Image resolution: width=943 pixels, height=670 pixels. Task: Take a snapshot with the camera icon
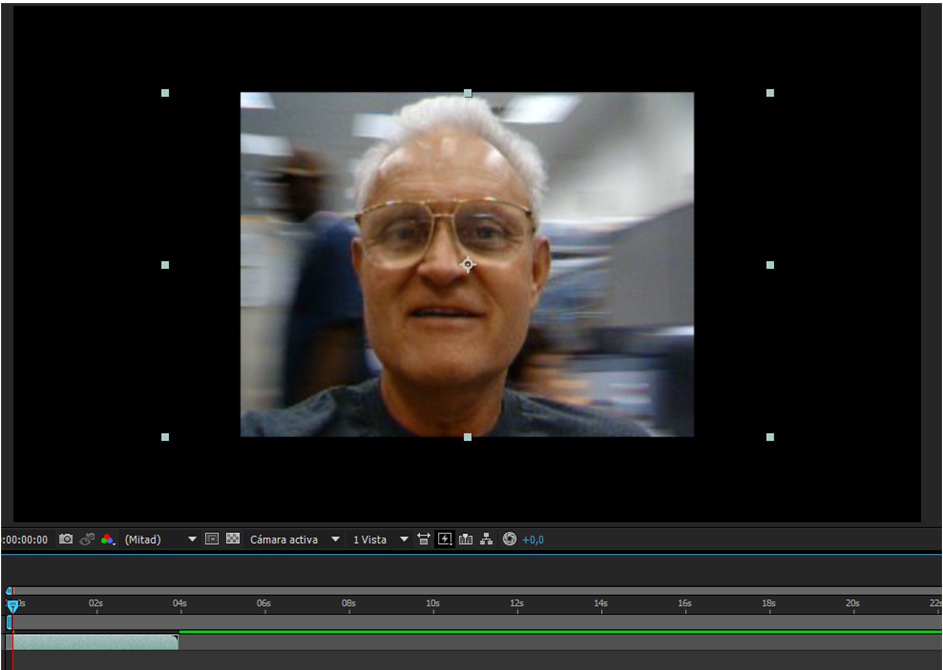[x=66, y=539]
